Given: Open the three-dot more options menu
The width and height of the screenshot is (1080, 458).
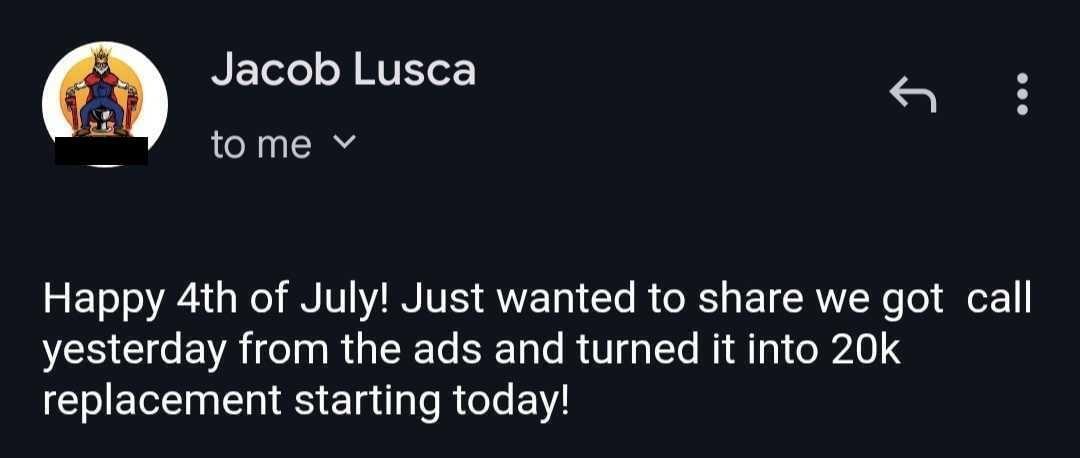Looking at the screenshot, I should pyautogui.click(x=1021, y=95).
